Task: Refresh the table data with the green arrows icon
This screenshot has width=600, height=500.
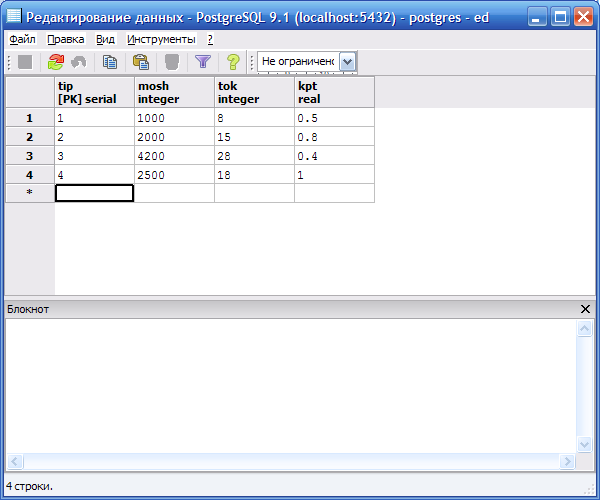Action: point(56,62)
